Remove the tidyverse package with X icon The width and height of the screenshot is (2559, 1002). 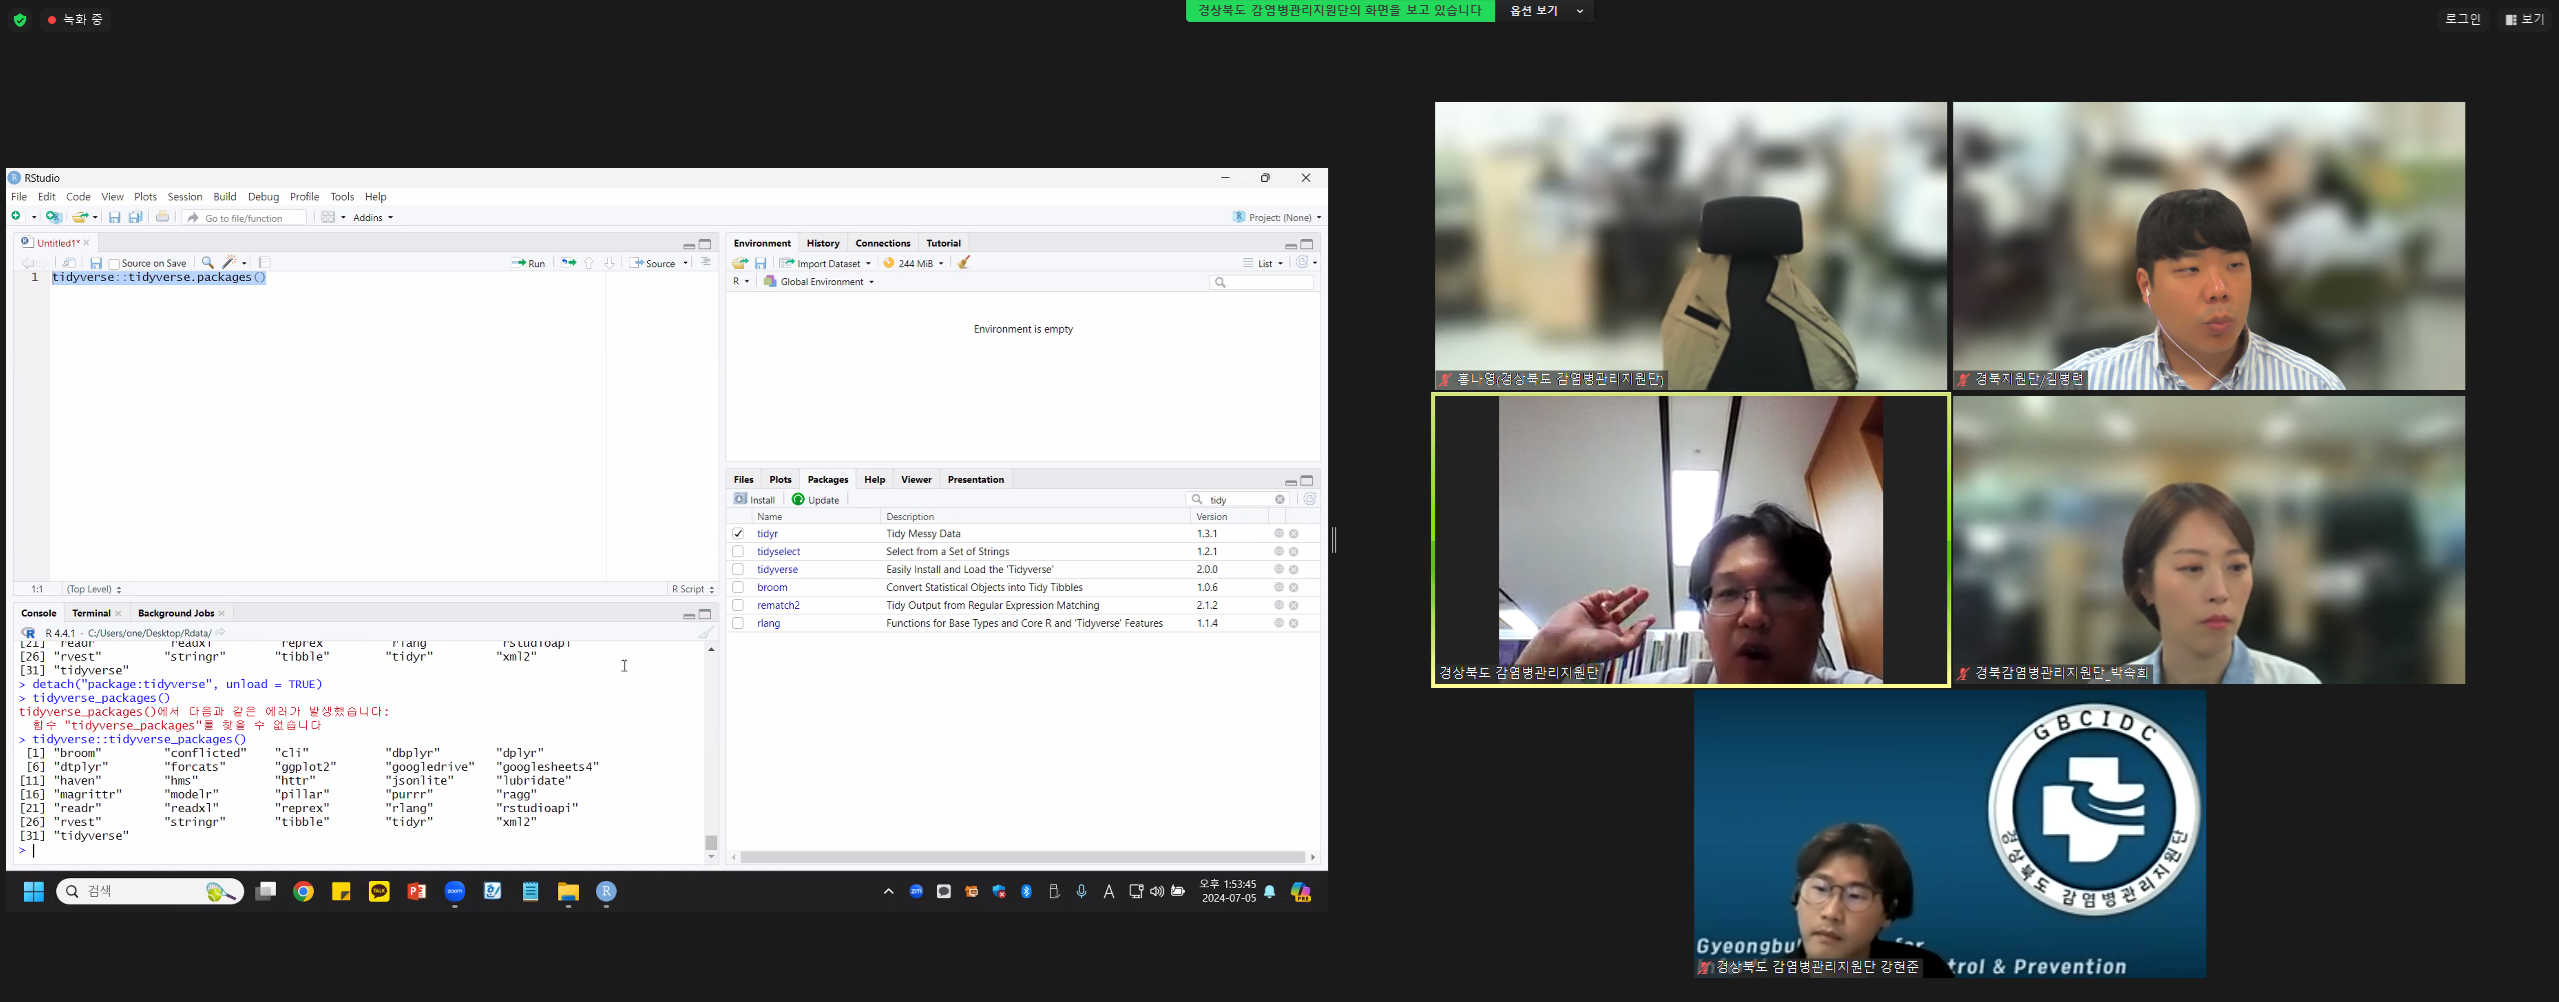1293,570
